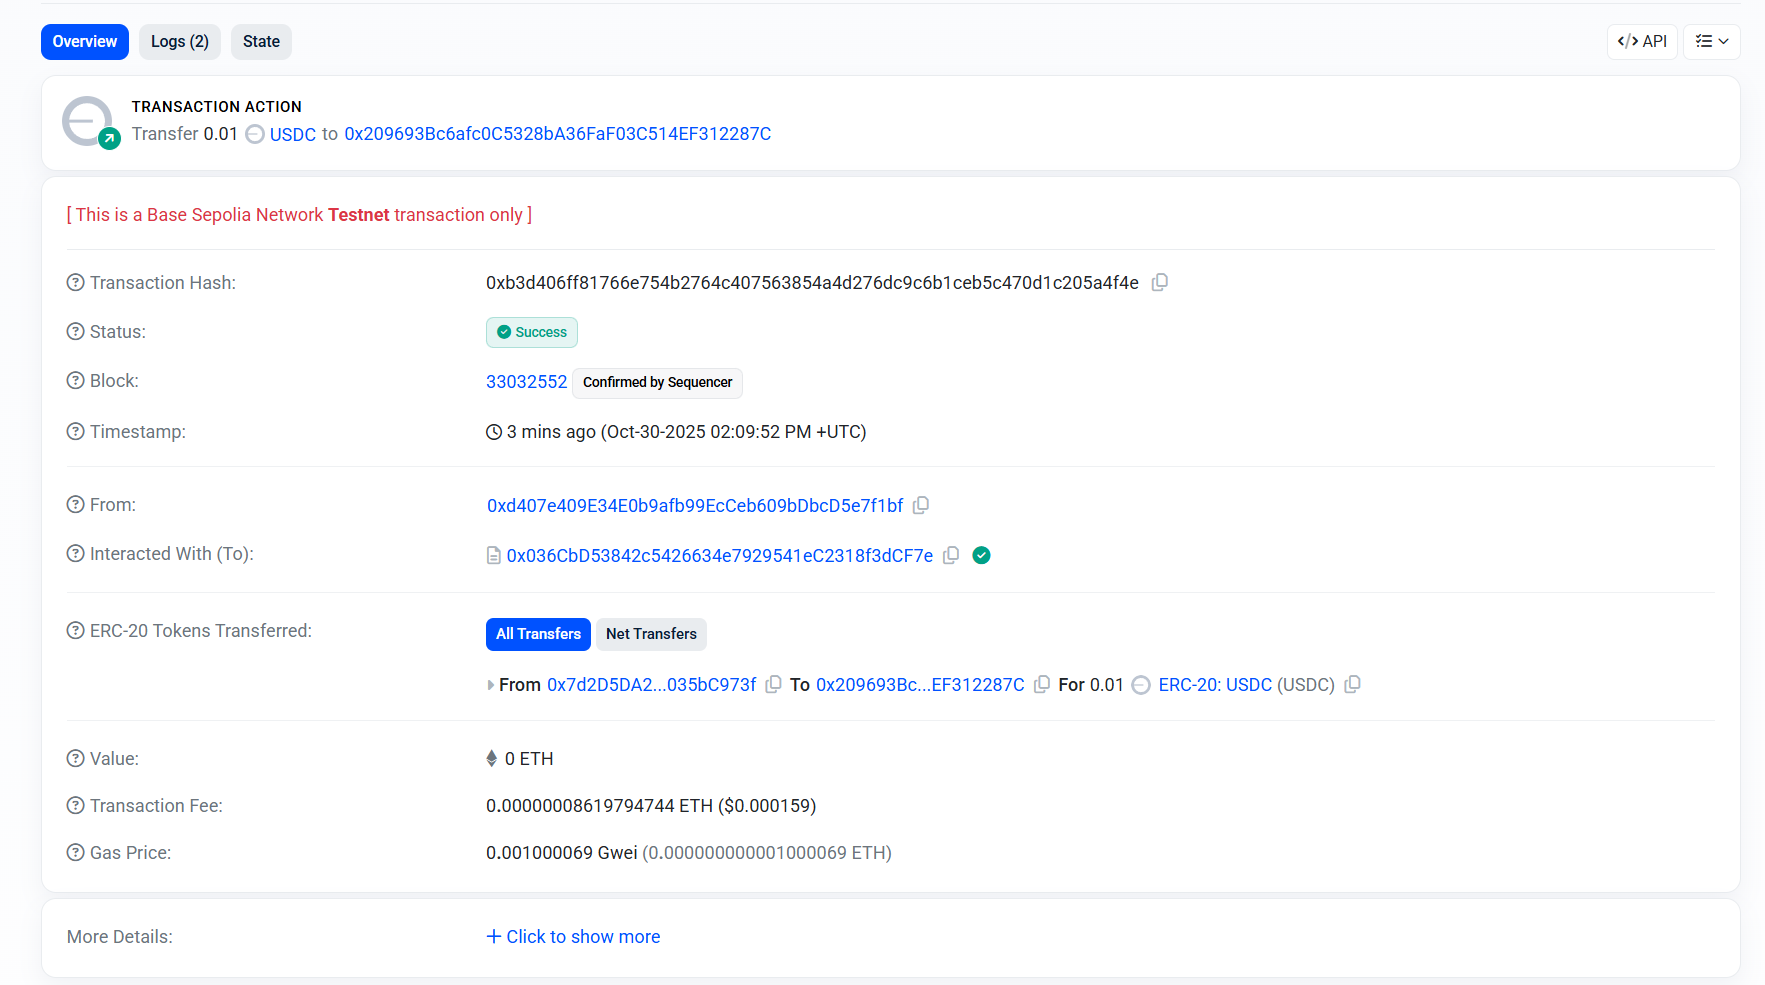
Task: Select the All Transfers toggle
Action: pos(538,634)
